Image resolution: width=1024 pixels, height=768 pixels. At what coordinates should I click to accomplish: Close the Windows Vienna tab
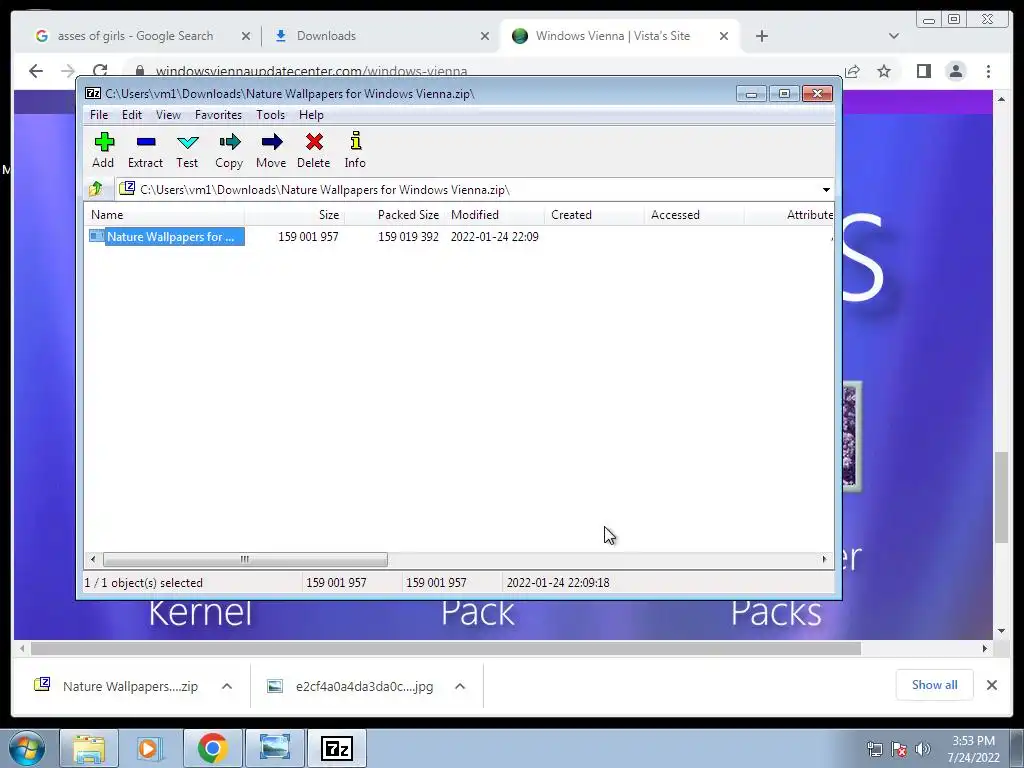[724, 37]
